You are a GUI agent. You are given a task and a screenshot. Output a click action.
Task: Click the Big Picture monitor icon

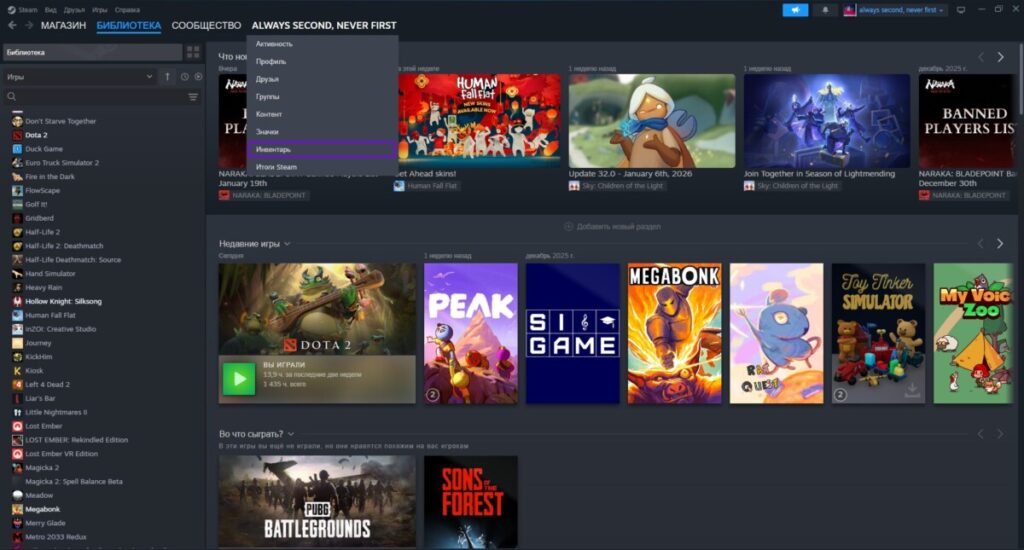coord(961,10)
